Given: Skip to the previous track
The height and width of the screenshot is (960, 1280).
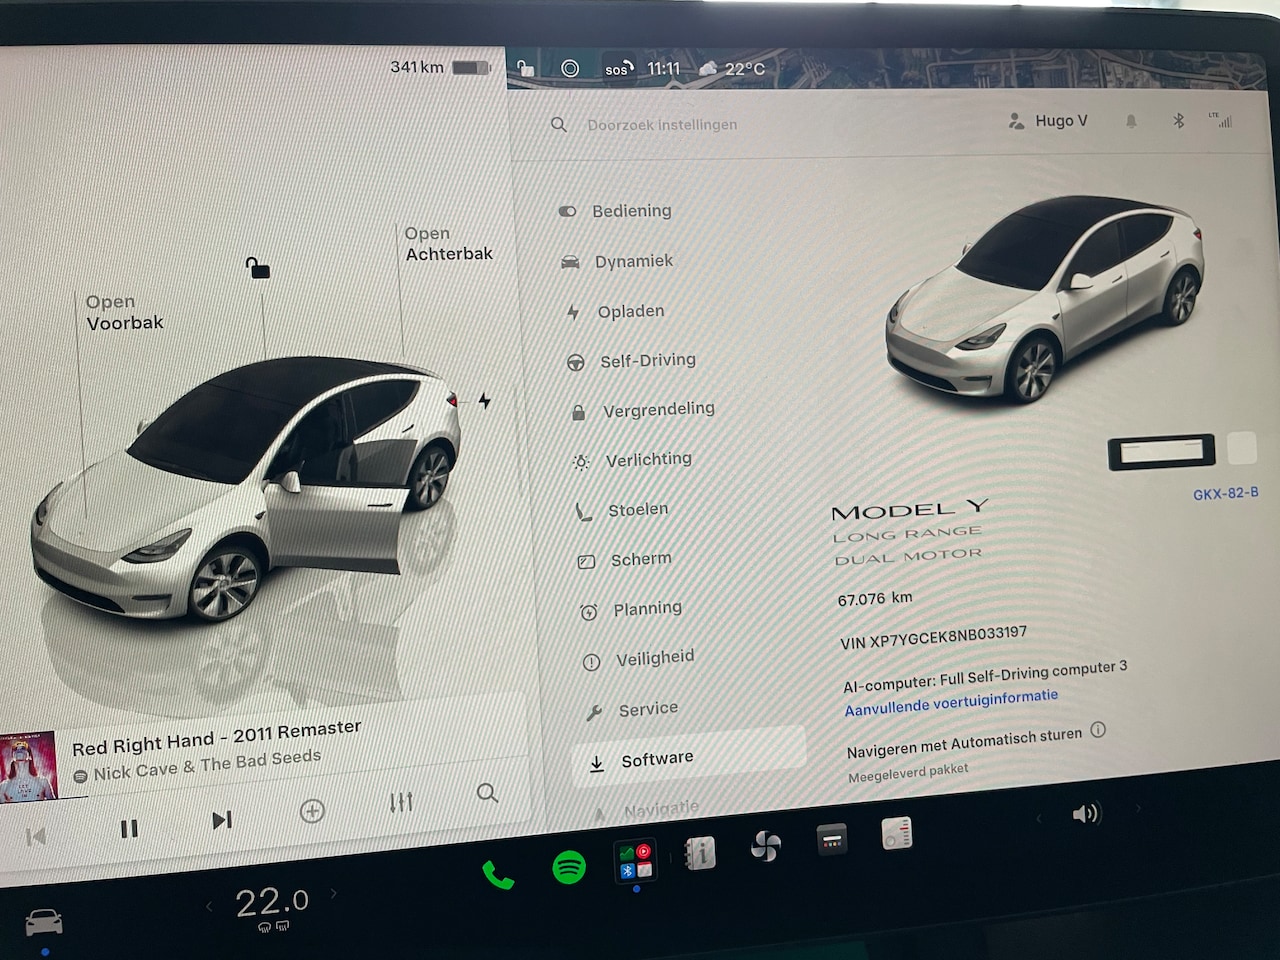Looking at the screenshot, I should pos(36,837).
